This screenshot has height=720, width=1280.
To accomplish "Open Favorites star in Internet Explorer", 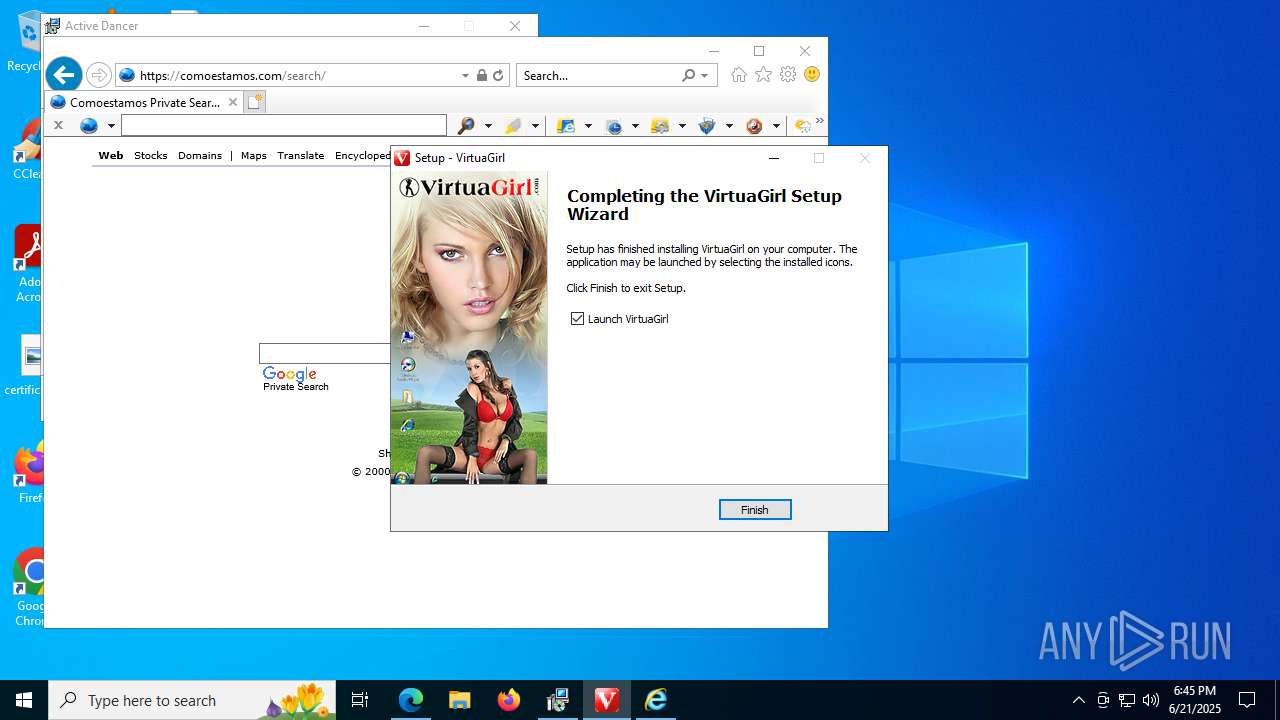I will (763, 75).
